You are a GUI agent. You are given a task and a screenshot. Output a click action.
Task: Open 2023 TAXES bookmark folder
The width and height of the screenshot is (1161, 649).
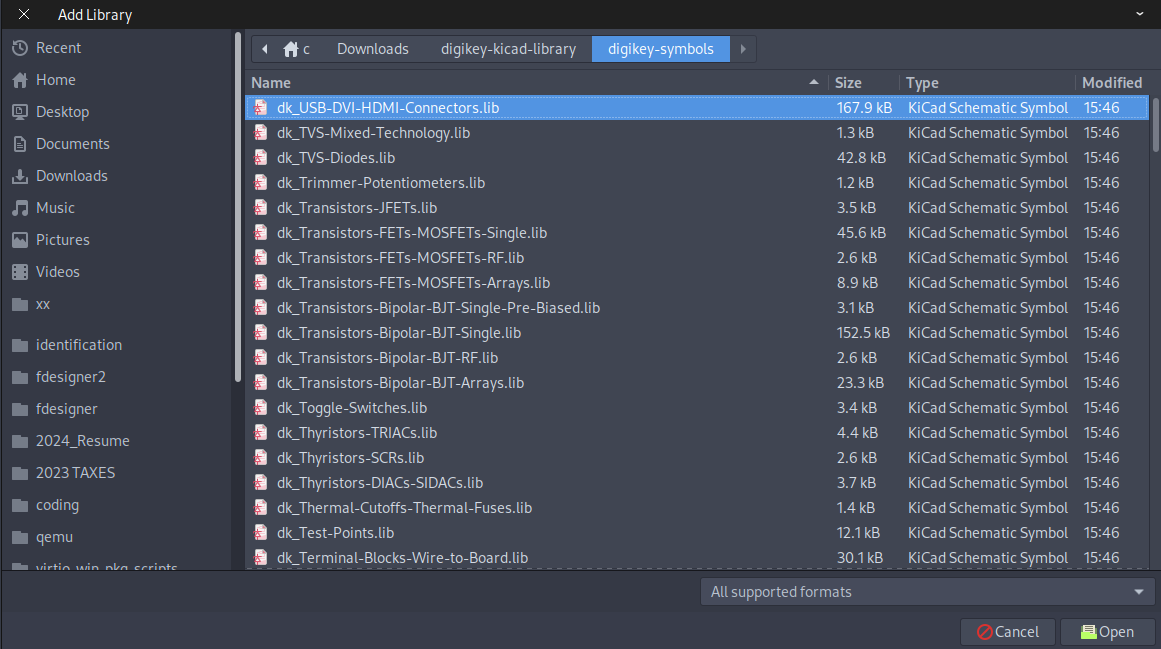coord(76,473)
